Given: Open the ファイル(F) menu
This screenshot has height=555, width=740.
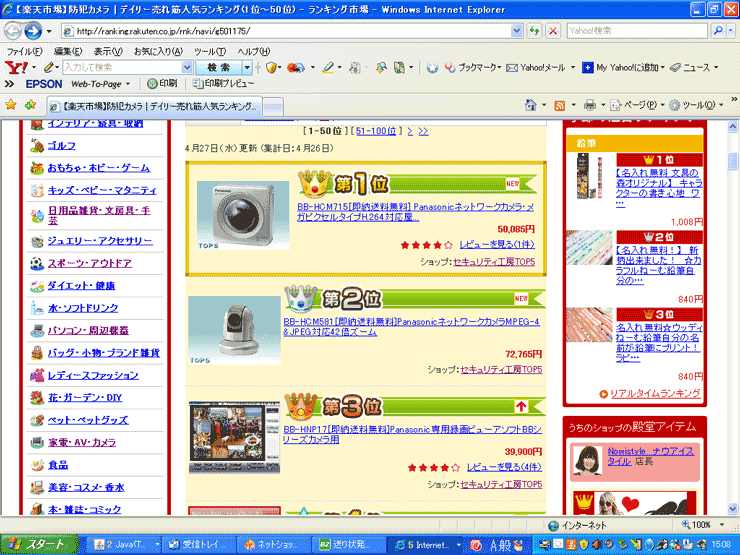Looking at the screenshot, I should pyautogui.click(x=24, y=51).
